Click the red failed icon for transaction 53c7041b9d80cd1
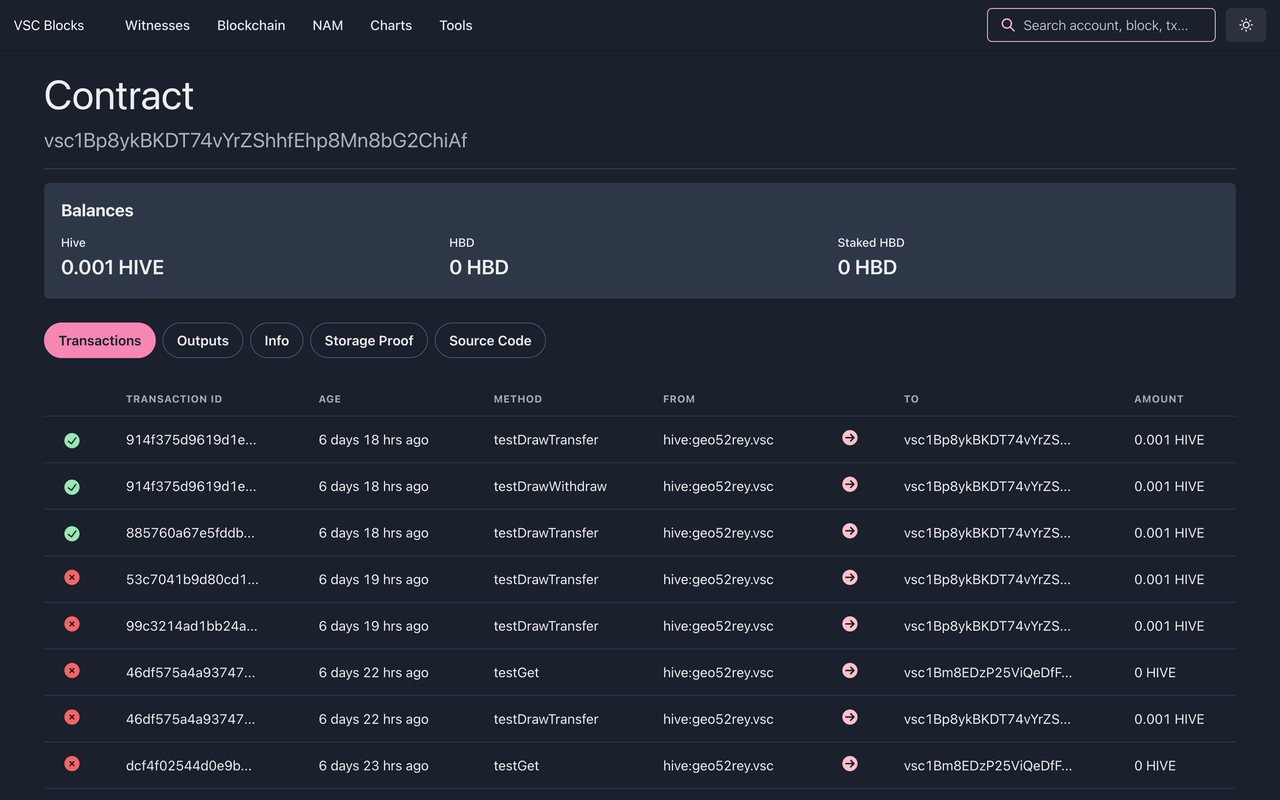The image size is (1280, 800). pyautogui.click(x=72, y=578)
